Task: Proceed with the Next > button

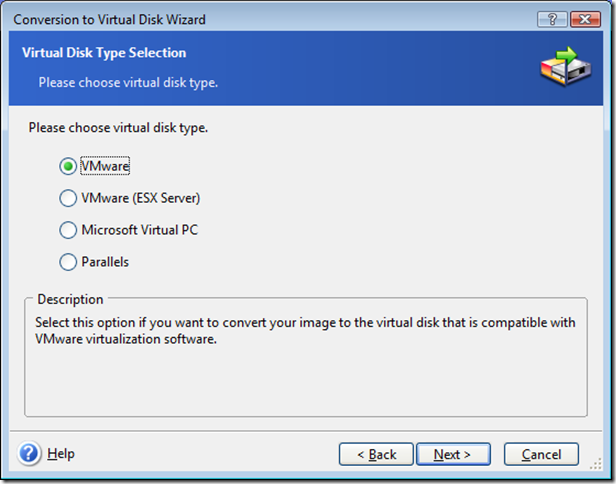Action: coord(453,454)
